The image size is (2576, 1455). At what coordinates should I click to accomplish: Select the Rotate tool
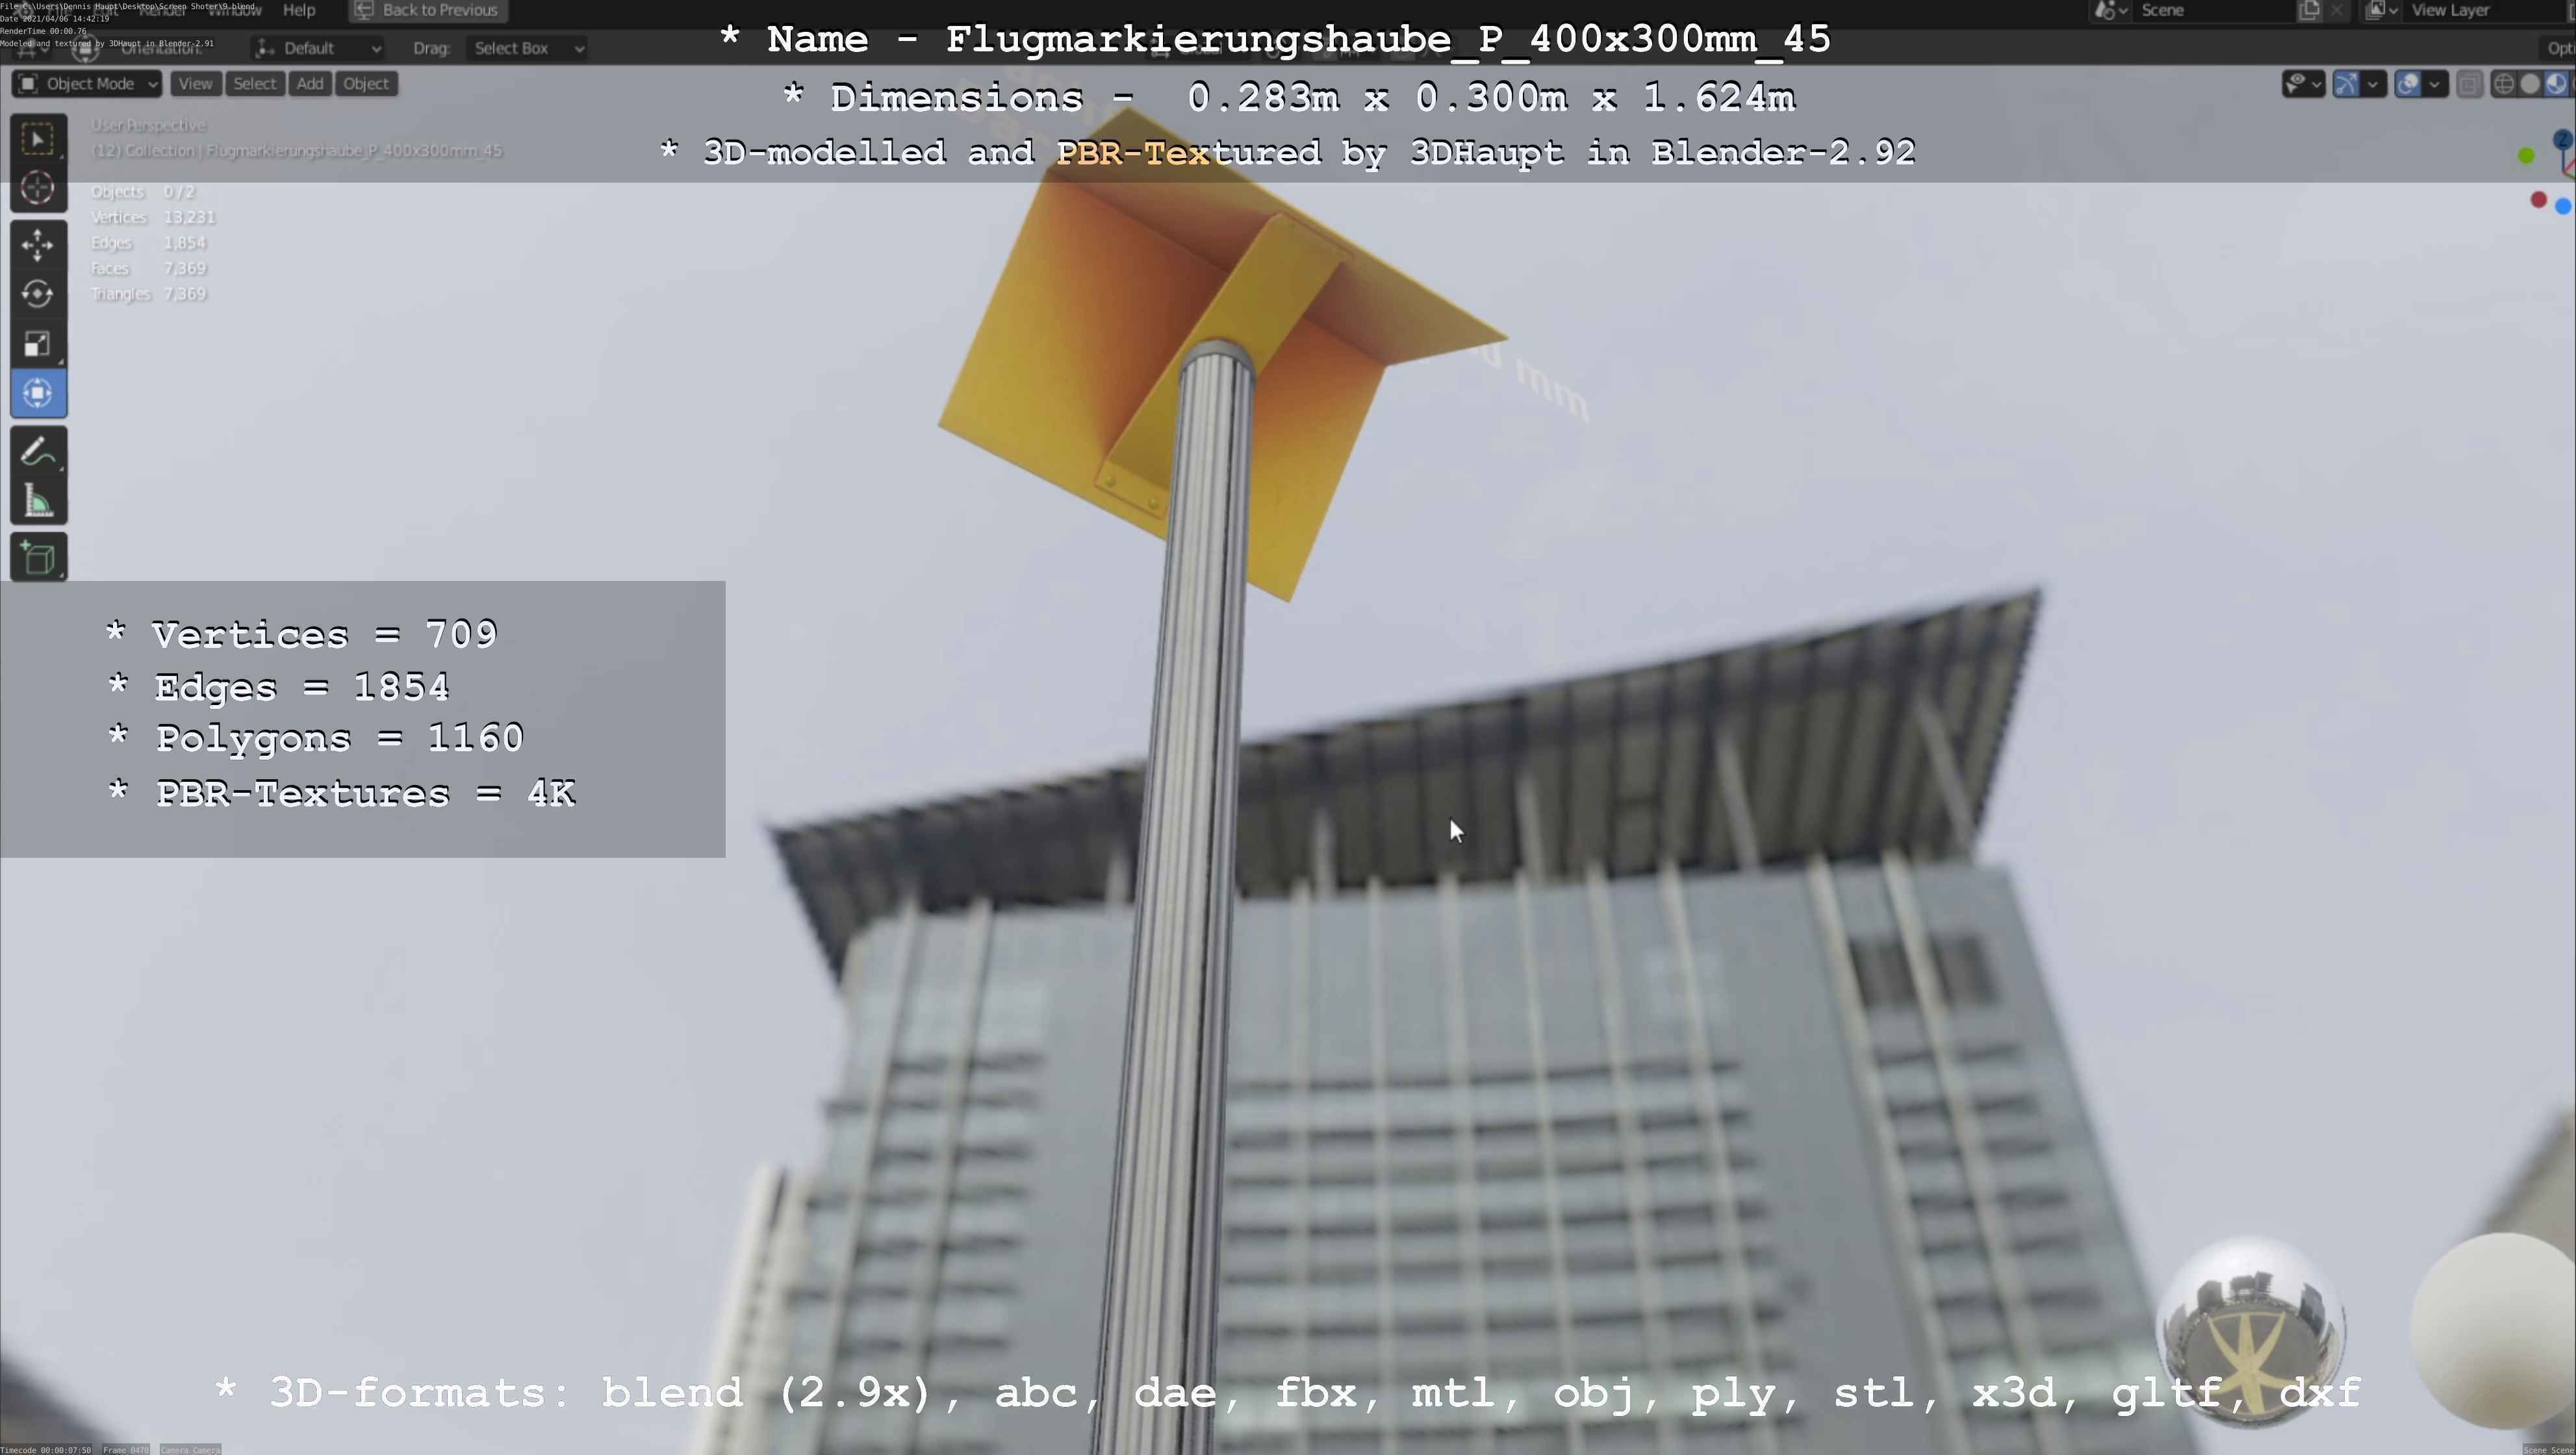[38, 294]
